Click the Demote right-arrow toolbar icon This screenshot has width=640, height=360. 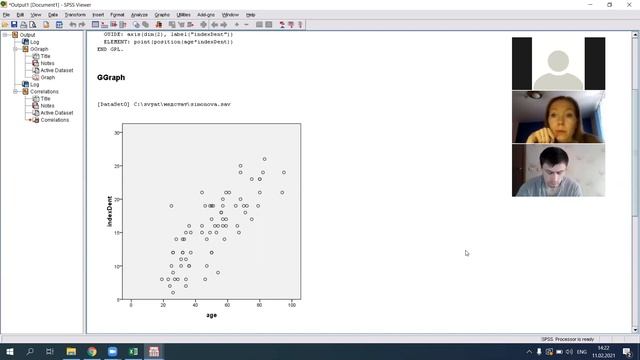click(x=224, y=24)
